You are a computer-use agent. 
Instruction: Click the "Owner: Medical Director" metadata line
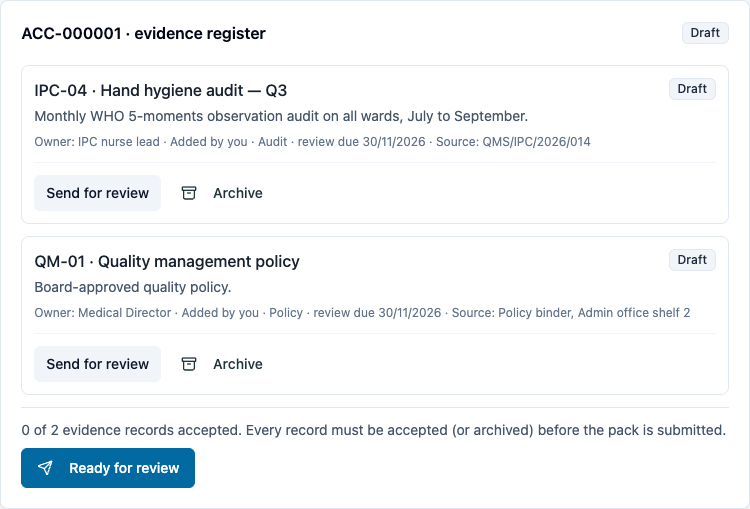point(362,313)
